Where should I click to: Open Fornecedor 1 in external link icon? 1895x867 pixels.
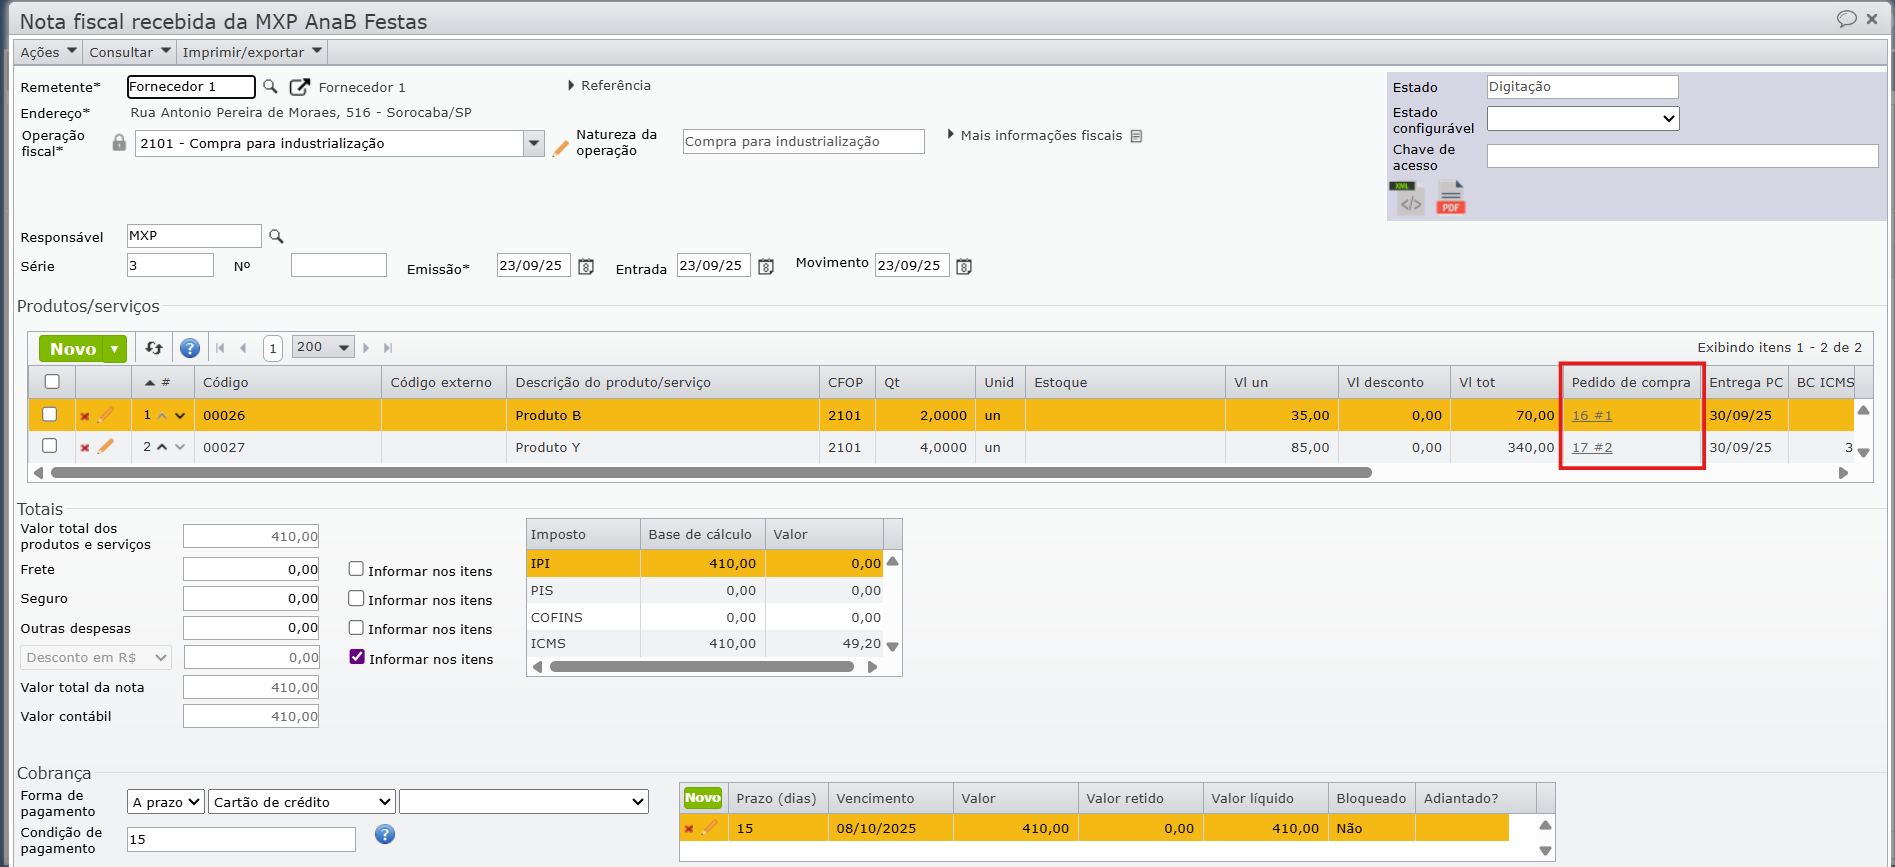point(299,87)
